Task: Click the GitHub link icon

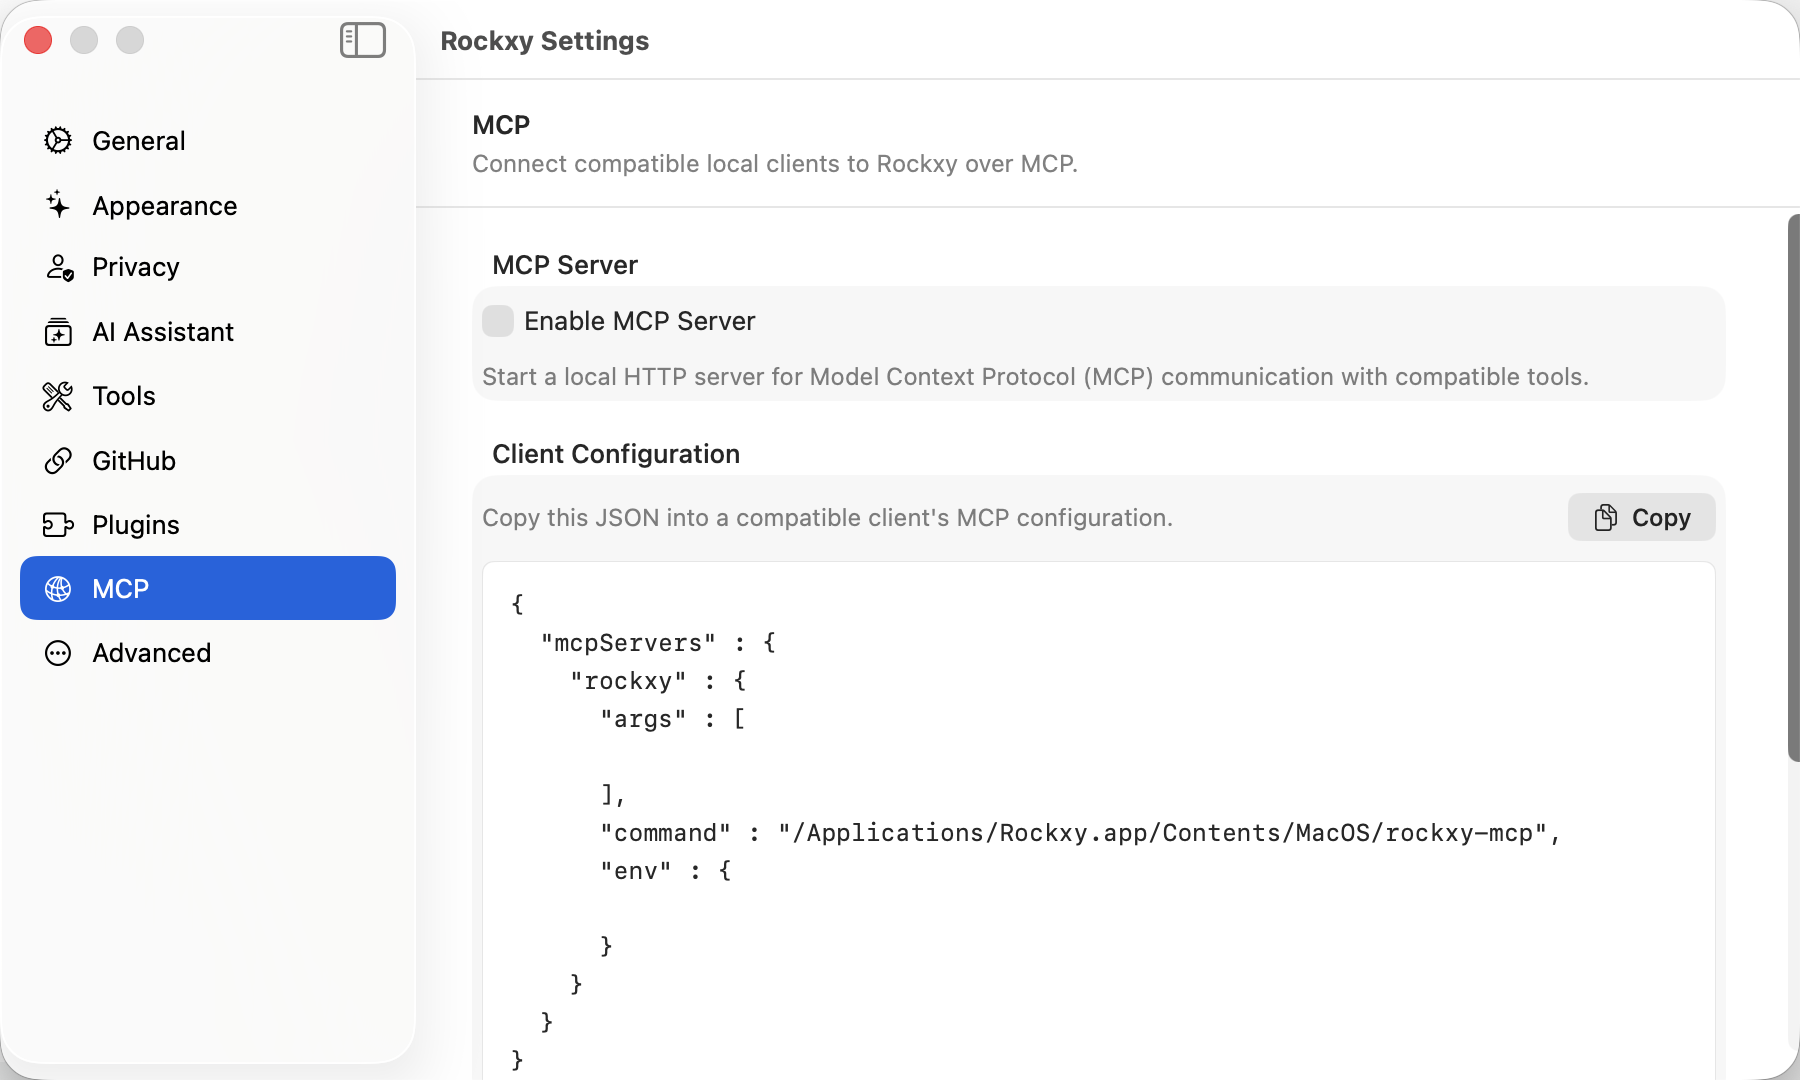Action: (x=58, y=461)
